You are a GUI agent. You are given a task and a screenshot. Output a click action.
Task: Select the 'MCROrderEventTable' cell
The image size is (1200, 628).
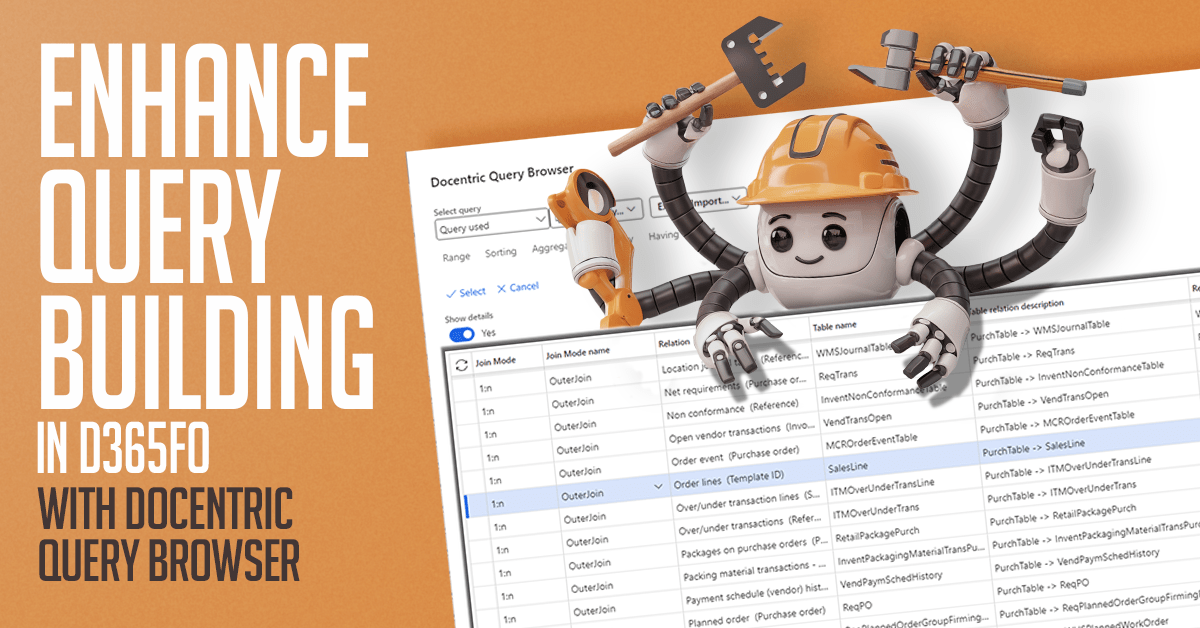pyautogui.click(x=872, y=443)
